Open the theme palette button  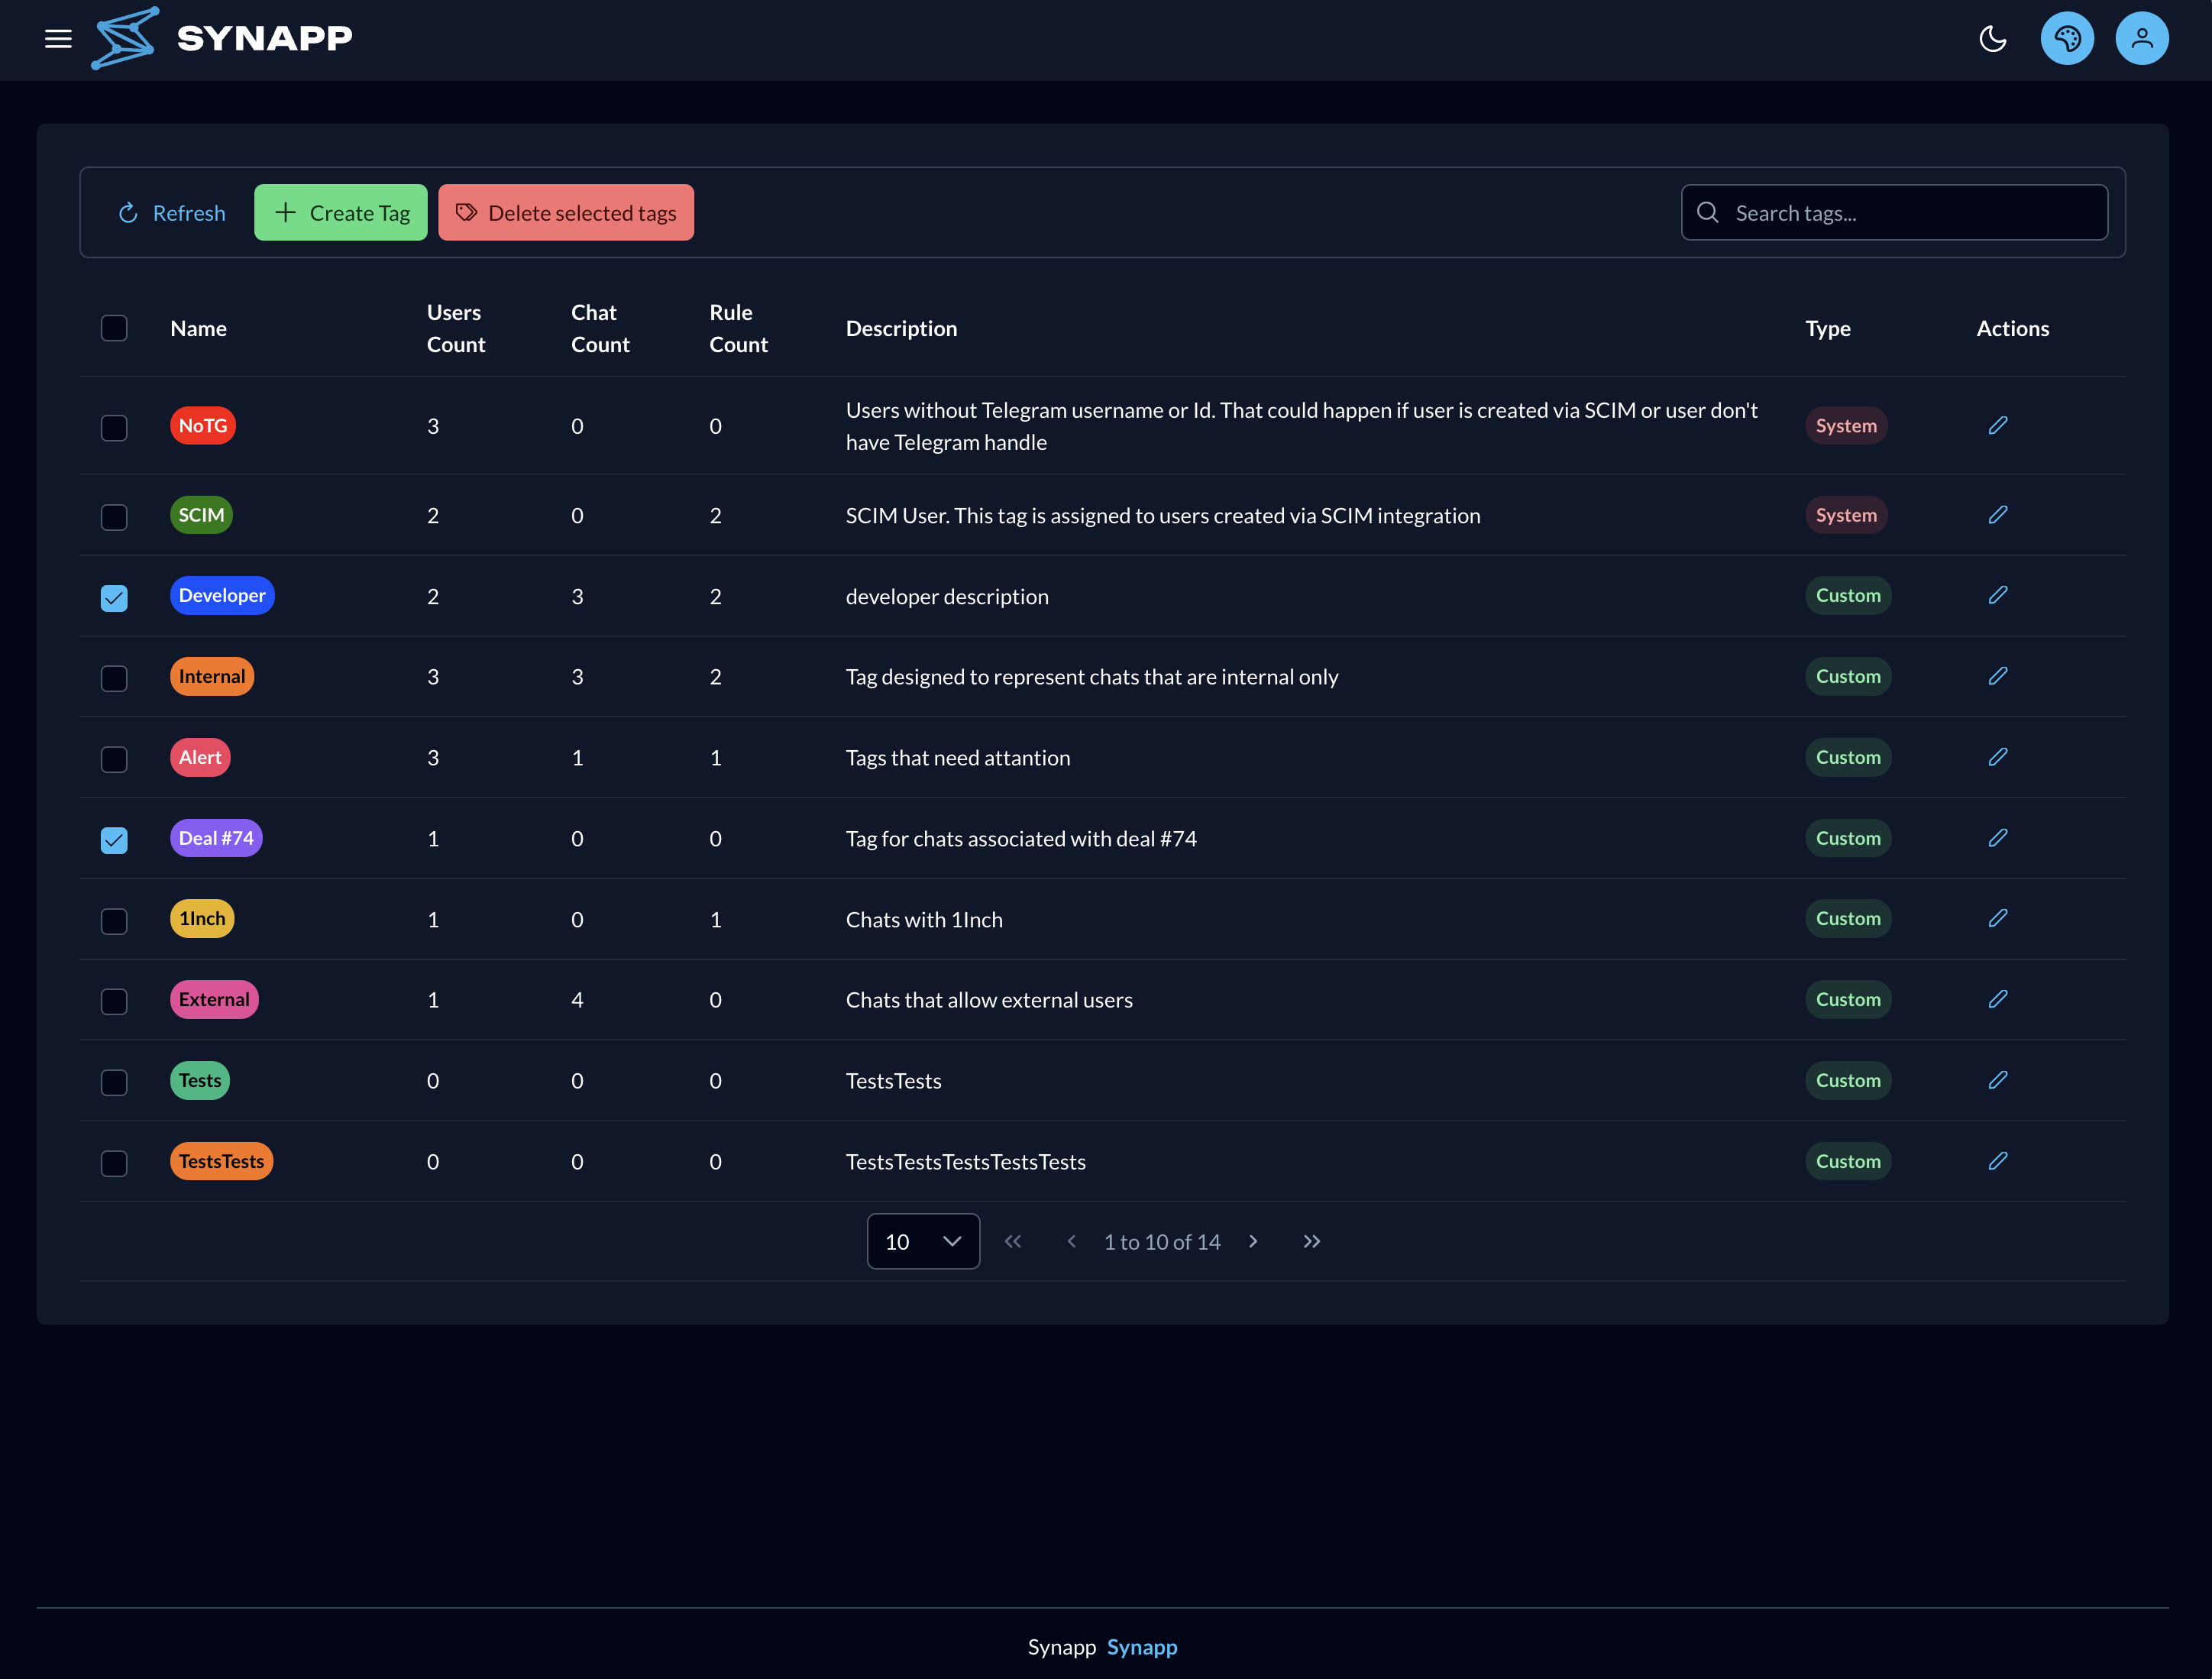(2067, 39)
